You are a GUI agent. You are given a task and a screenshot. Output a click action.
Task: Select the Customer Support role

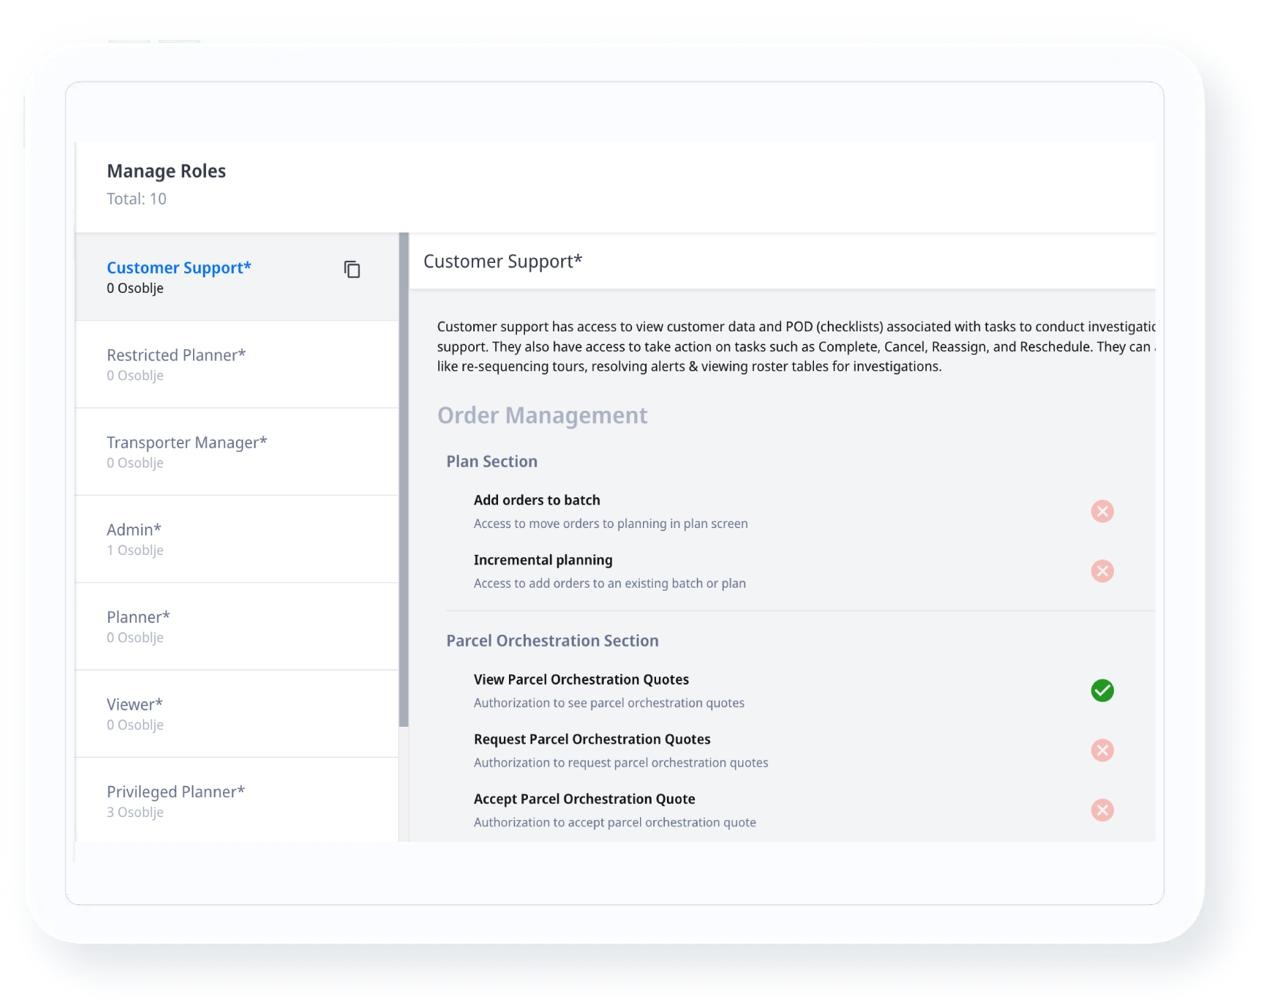point(179,268)
